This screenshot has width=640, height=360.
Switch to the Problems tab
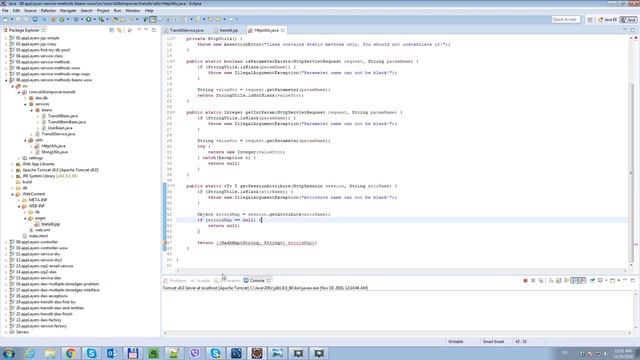click(176, 280)
